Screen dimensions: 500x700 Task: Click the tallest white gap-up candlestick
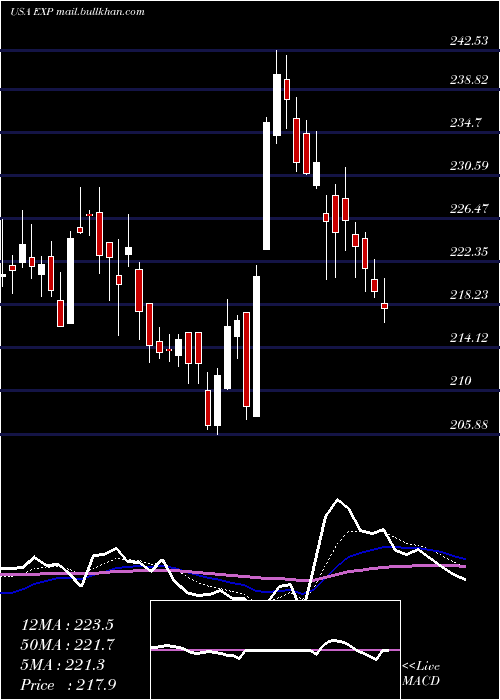click(267, 186)
